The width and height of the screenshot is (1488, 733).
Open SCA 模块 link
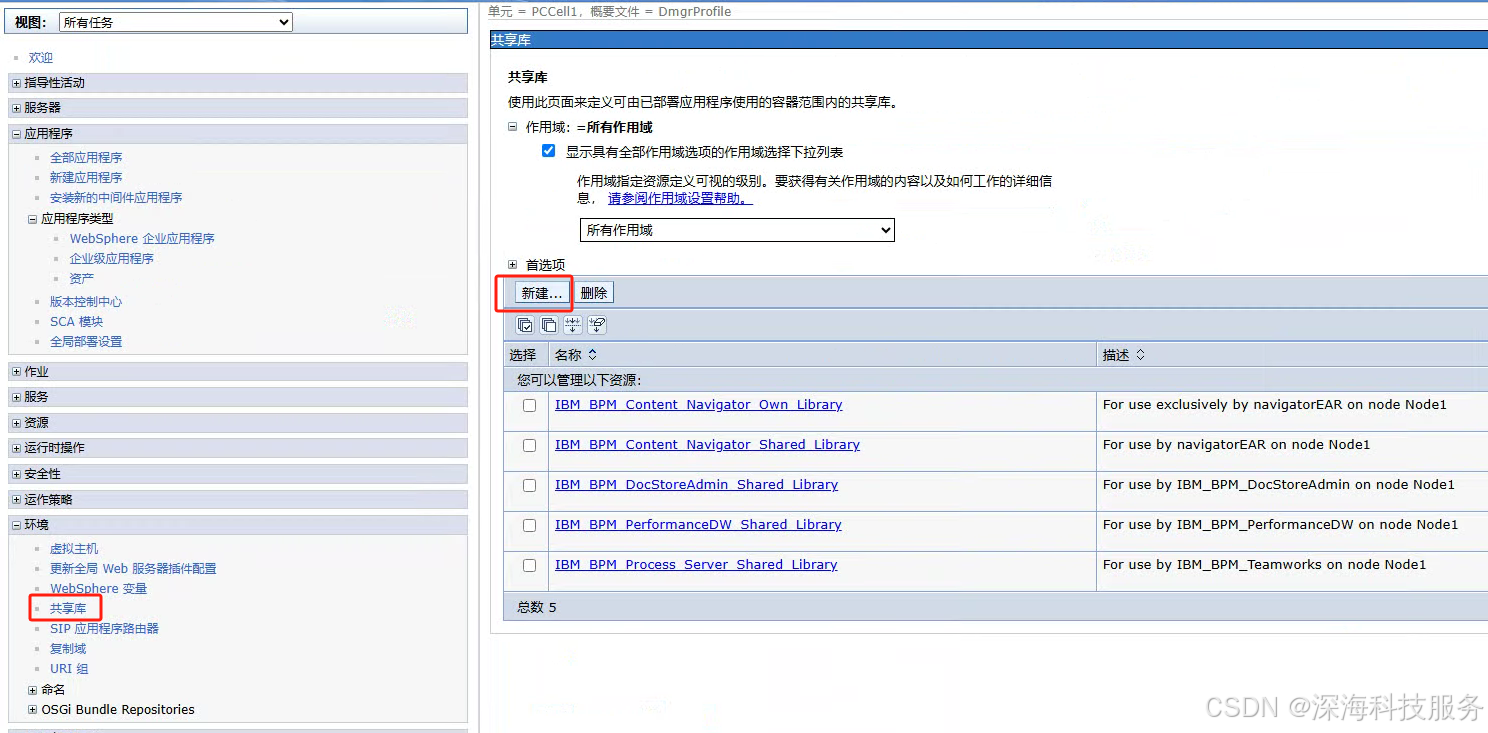[x=77, y=322]
